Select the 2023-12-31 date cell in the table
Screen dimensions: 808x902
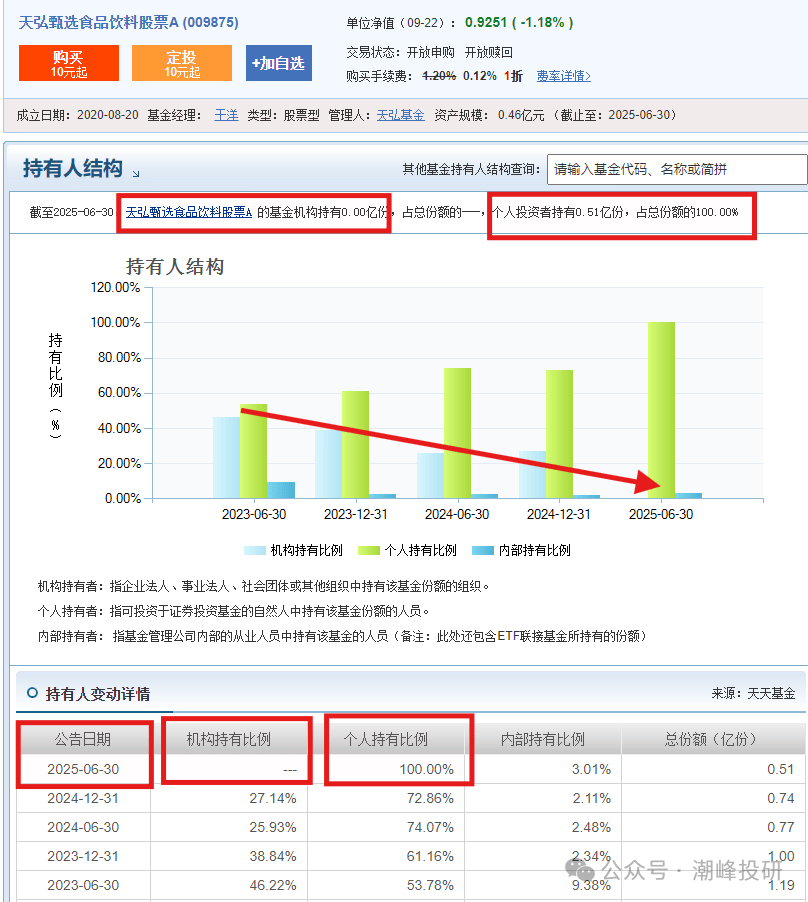pos(83,856)
